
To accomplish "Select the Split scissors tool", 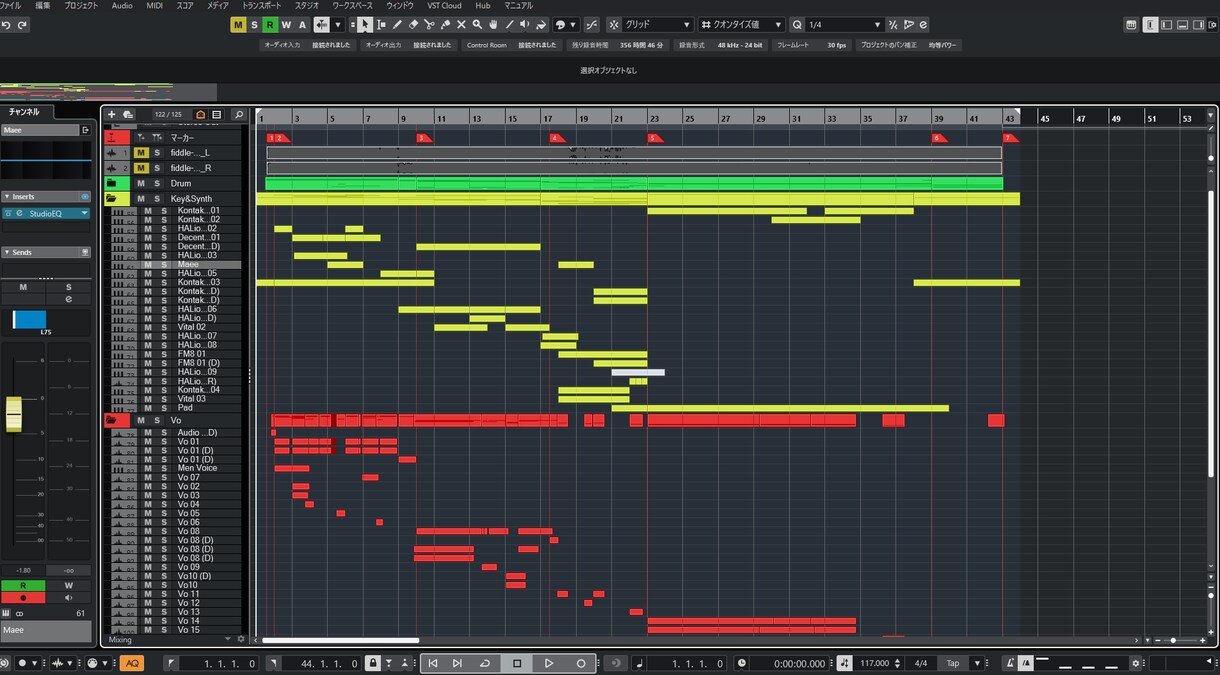I will pyautogui.click(x=429, y=24).
